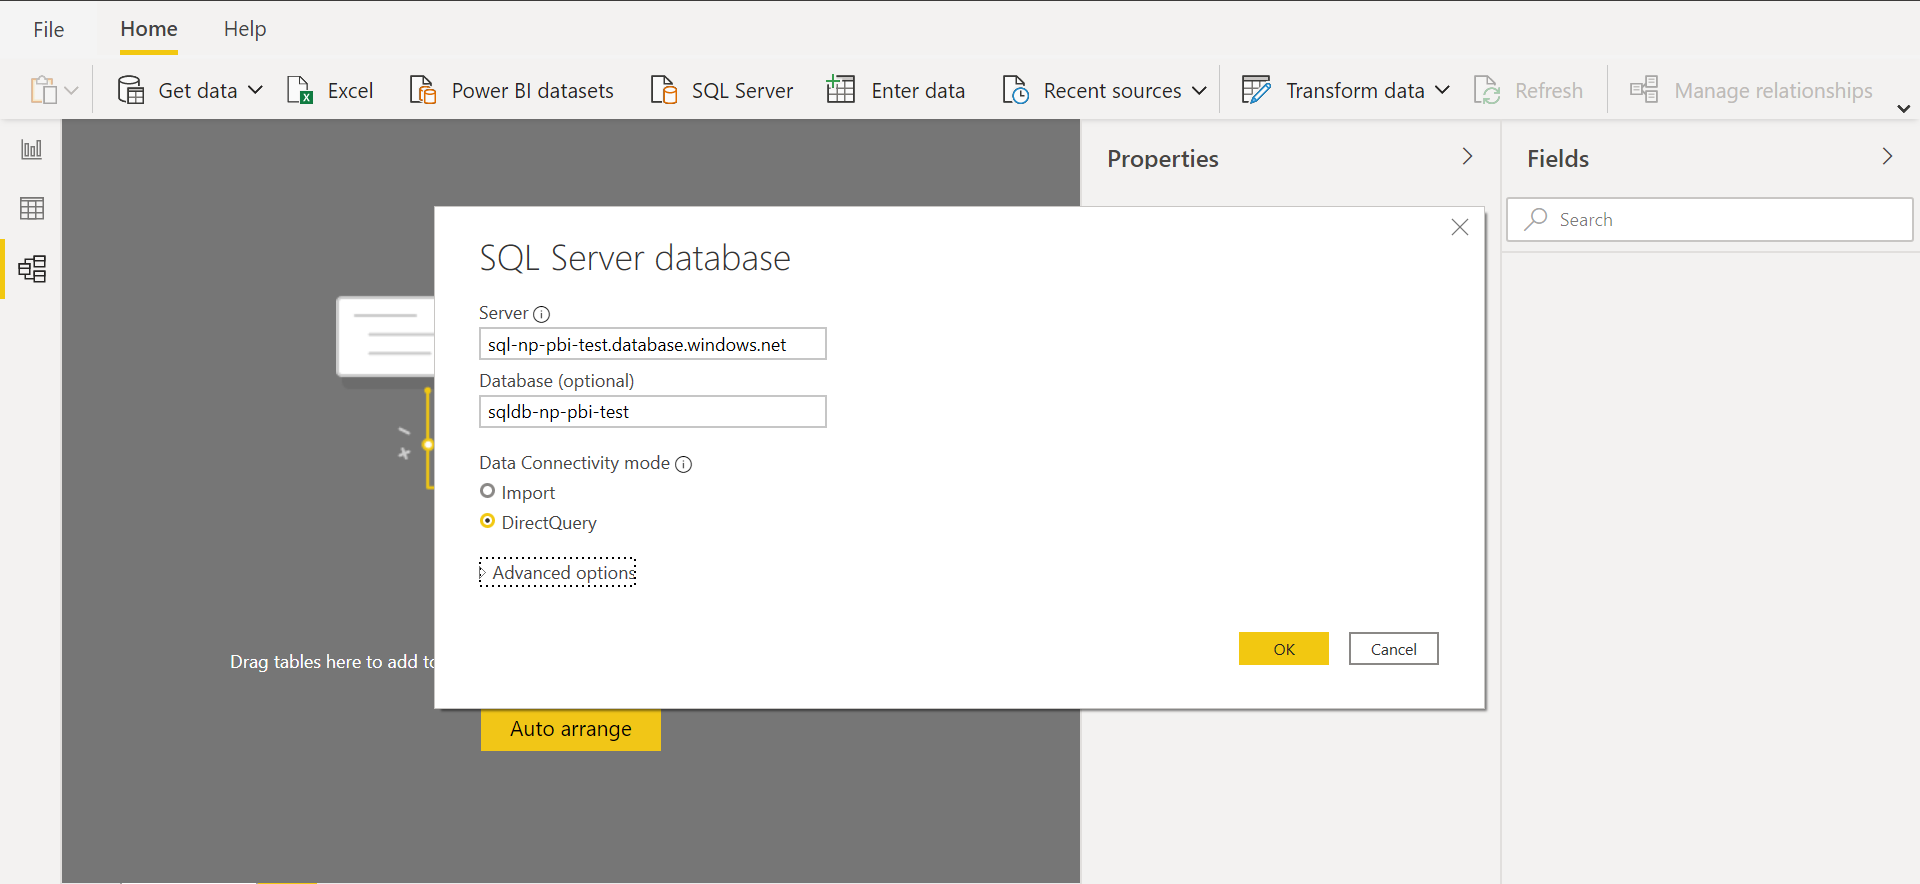Viewport: 1920px width, 884px height.
Task: Click the Server name input field
Action: click(x=653, y=344)
